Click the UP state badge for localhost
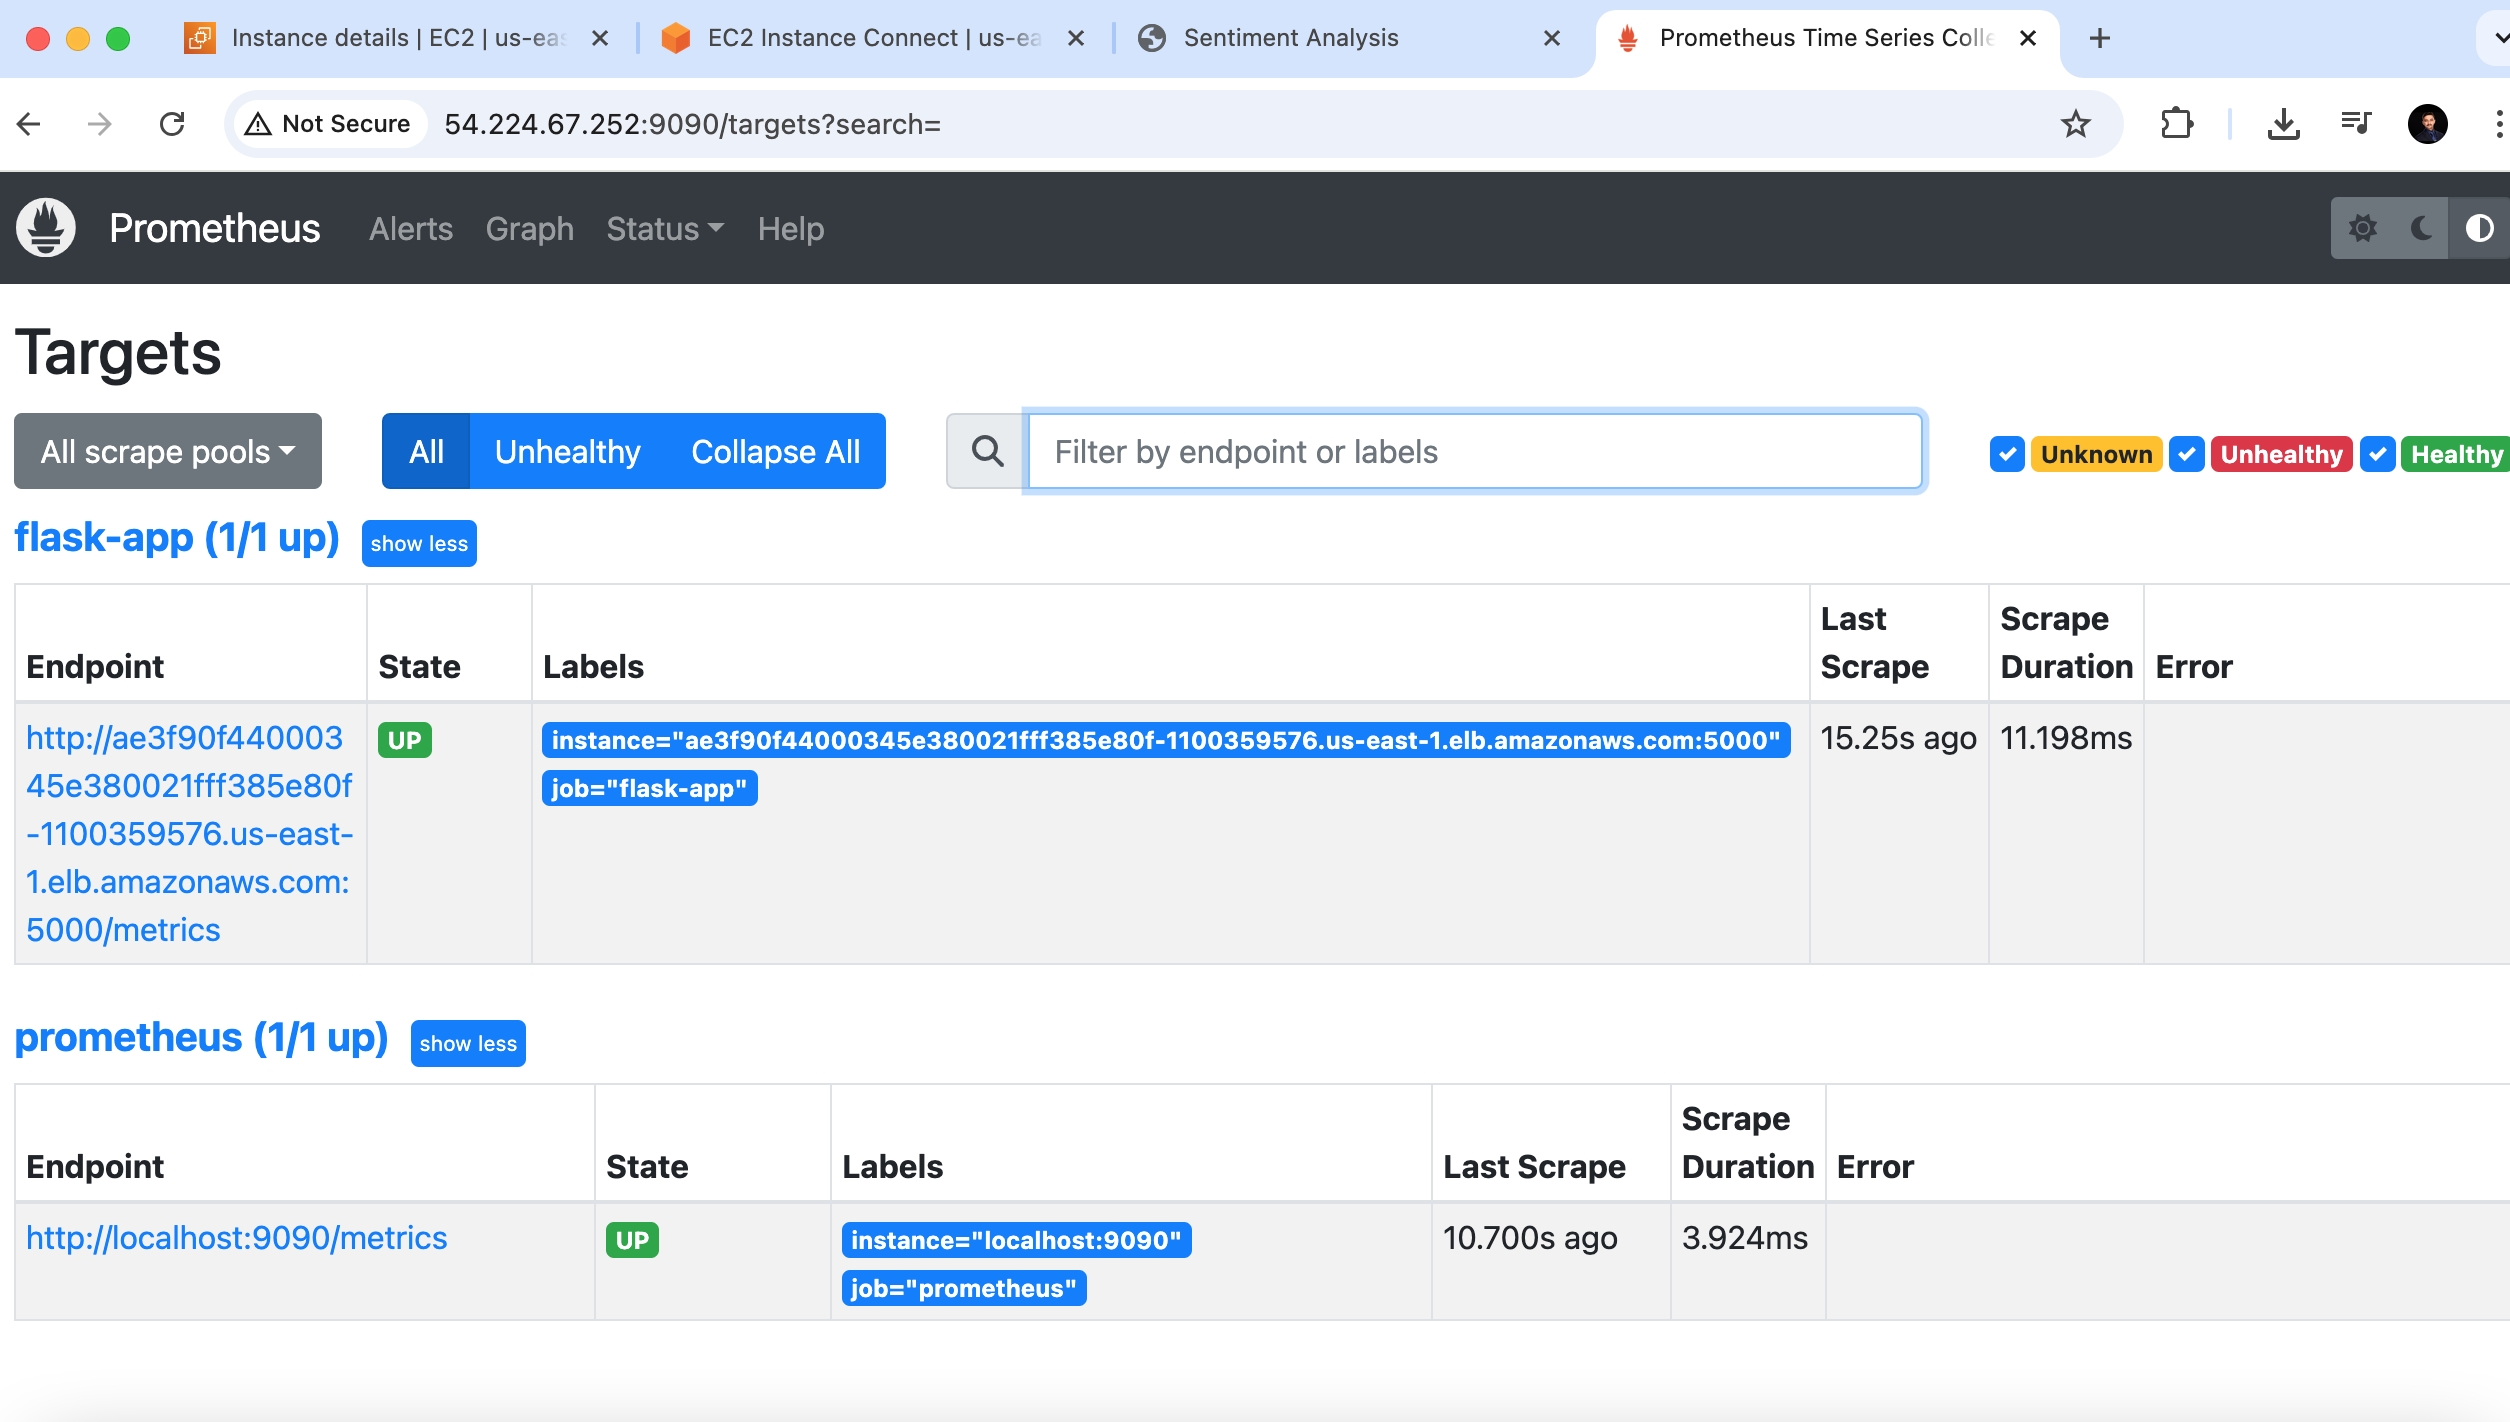 [632, 1240]
